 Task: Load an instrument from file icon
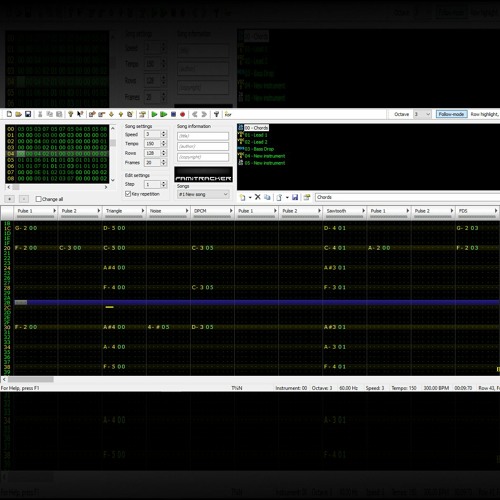pos(279,197)
